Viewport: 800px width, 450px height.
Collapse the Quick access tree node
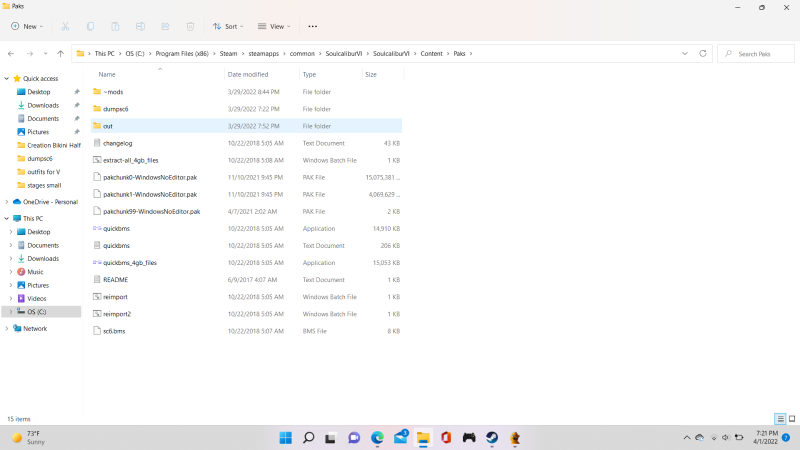coord(7,79)
